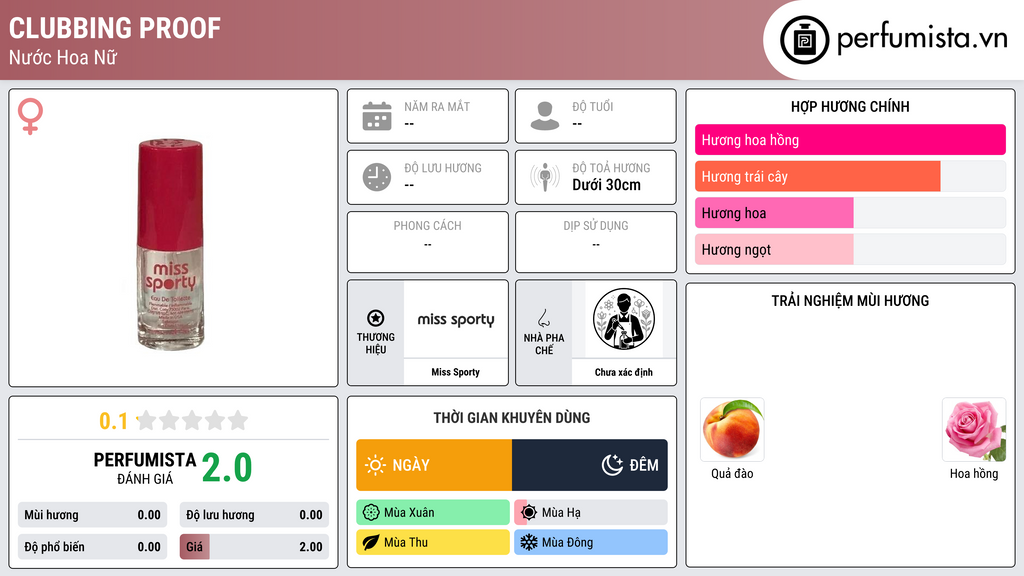Open the Miss Sporty perfume bottle image
Viewport: 1024px width, 576px height.
[x=170, y=244]
